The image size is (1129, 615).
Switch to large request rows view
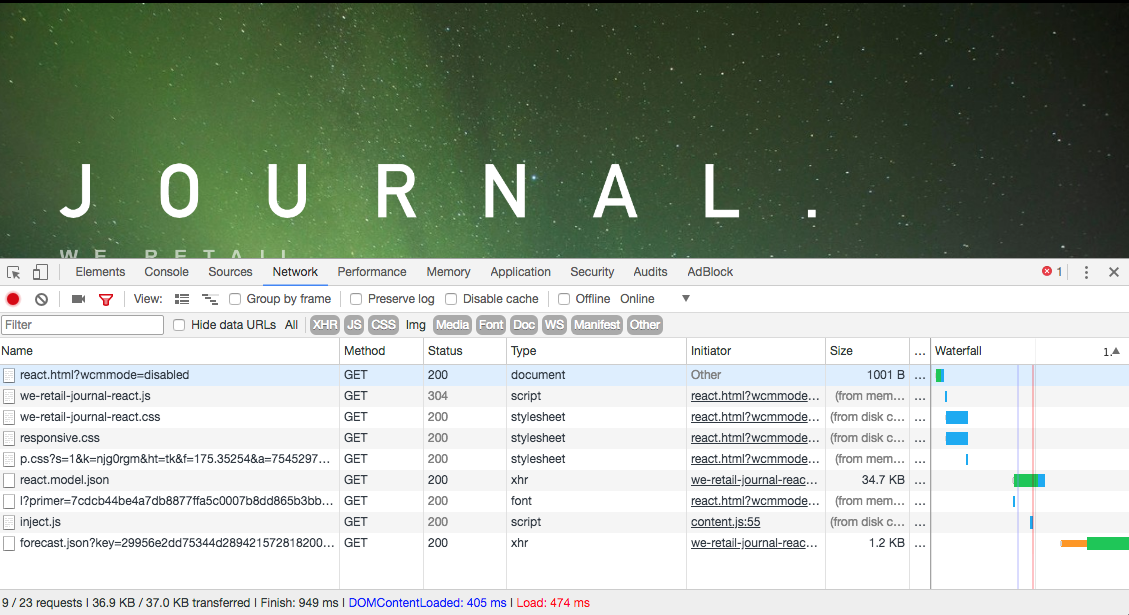click(182, 299)
